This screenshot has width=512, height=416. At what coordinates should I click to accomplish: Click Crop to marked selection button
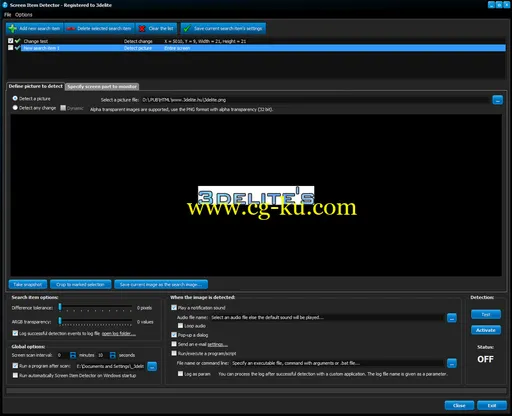point(80,284)
